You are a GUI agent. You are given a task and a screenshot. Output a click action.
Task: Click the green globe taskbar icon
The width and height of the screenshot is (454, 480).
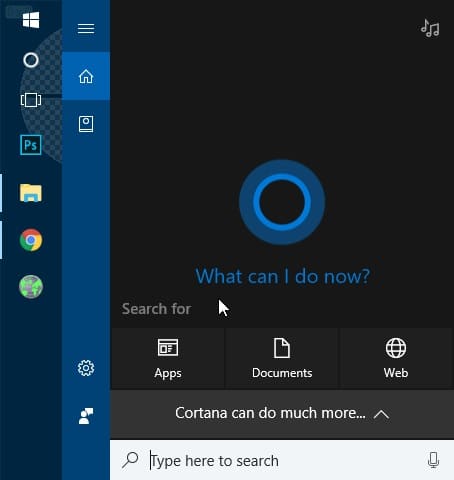(31, 286)
